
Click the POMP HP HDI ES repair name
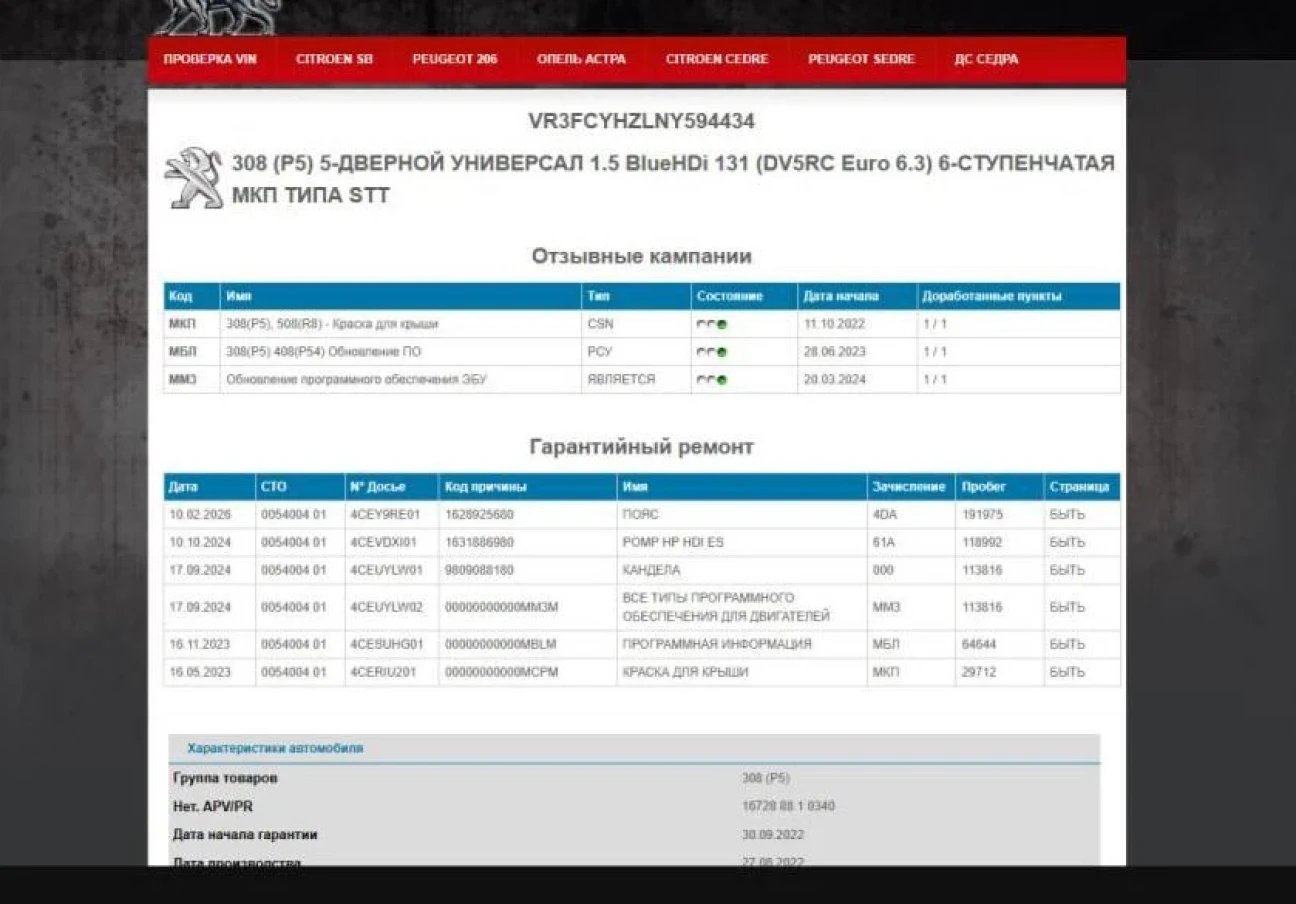point(673,542)
